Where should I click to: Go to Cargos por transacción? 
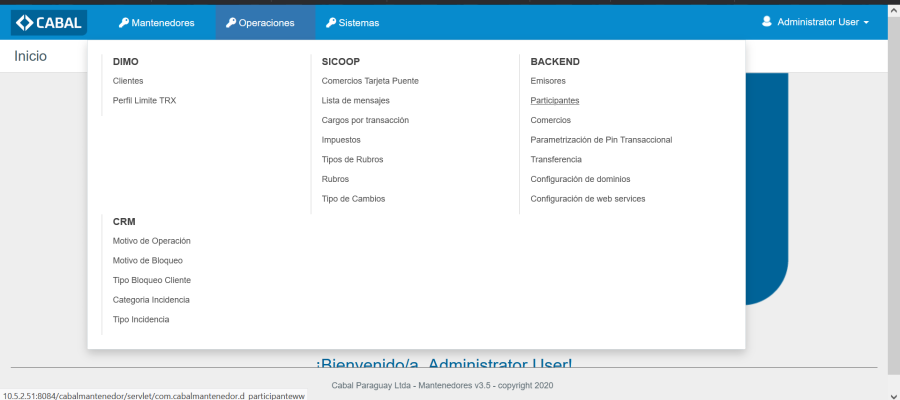366,120
